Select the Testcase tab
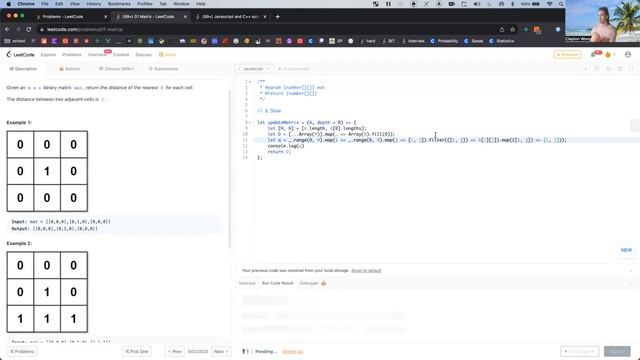This screenshot has width=640, height=360. [x=247, y=283]
